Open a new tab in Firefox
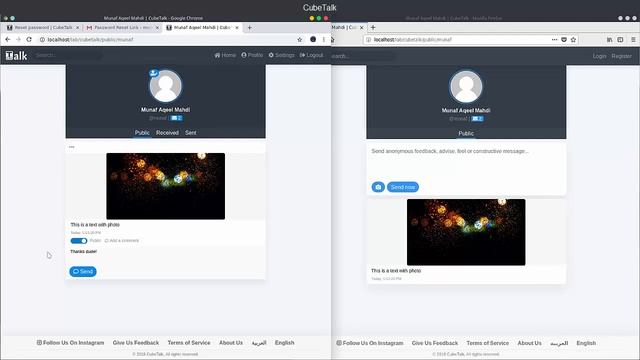This screenshot has width=640, height=360. pyautogui.click(x=373, y=28)
